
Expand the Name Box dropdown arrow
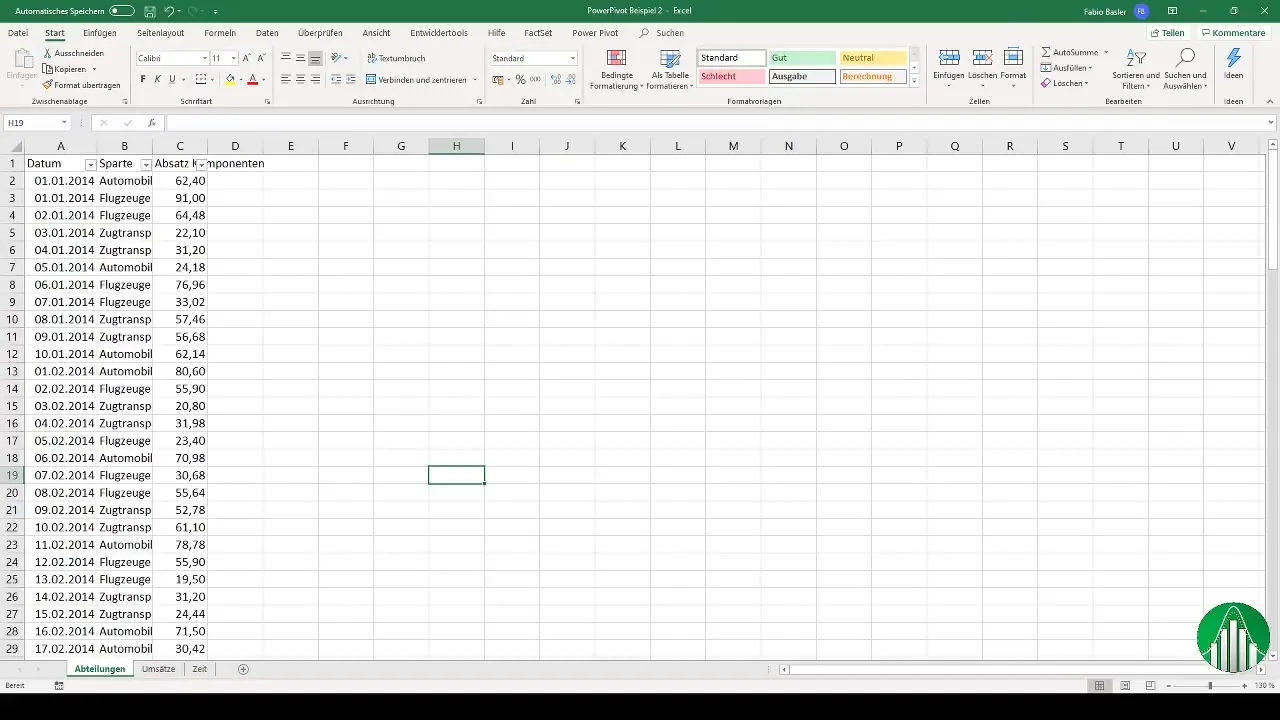click(64, 122)
